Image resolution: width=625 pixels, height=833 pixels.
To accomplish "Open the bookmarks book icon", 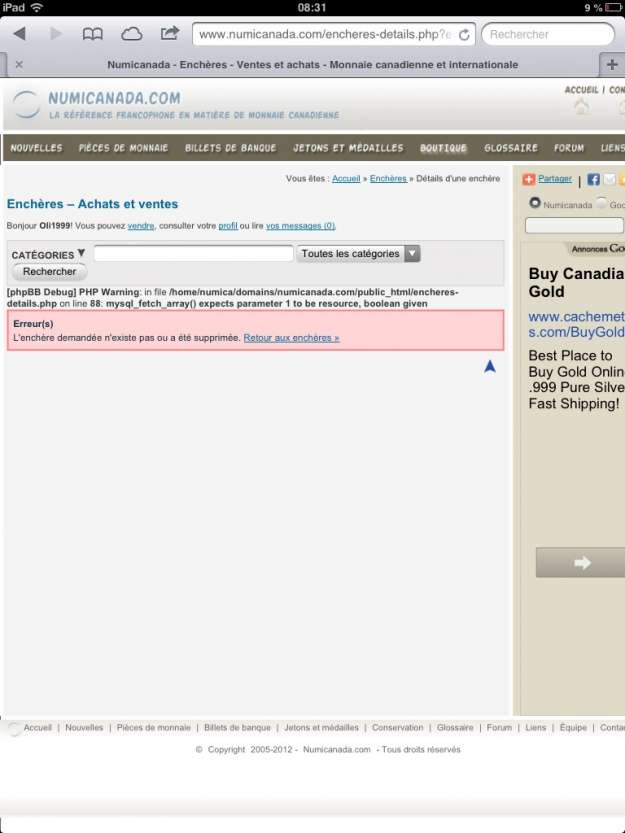I will point(92,34).
